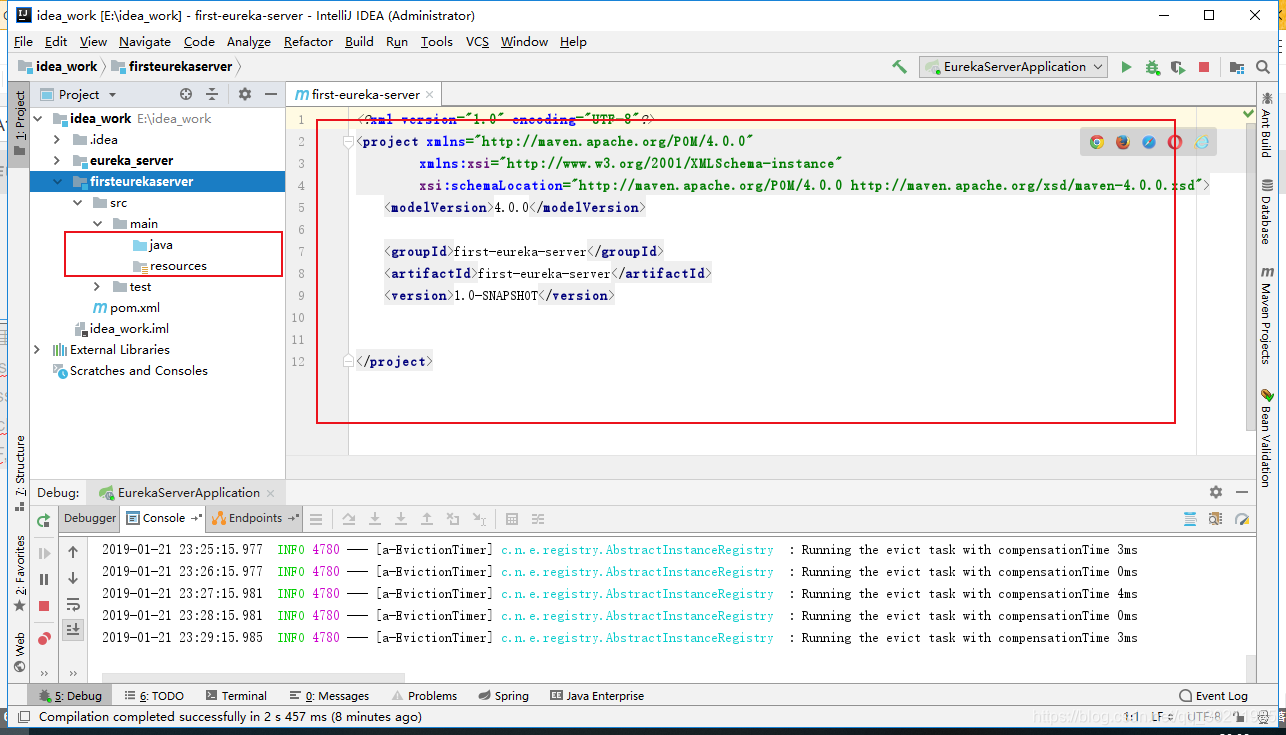Toggle the Z: Structure side panel
Image resolution: width=1286 pixels, height=735 pixels.
pos(19,473)
